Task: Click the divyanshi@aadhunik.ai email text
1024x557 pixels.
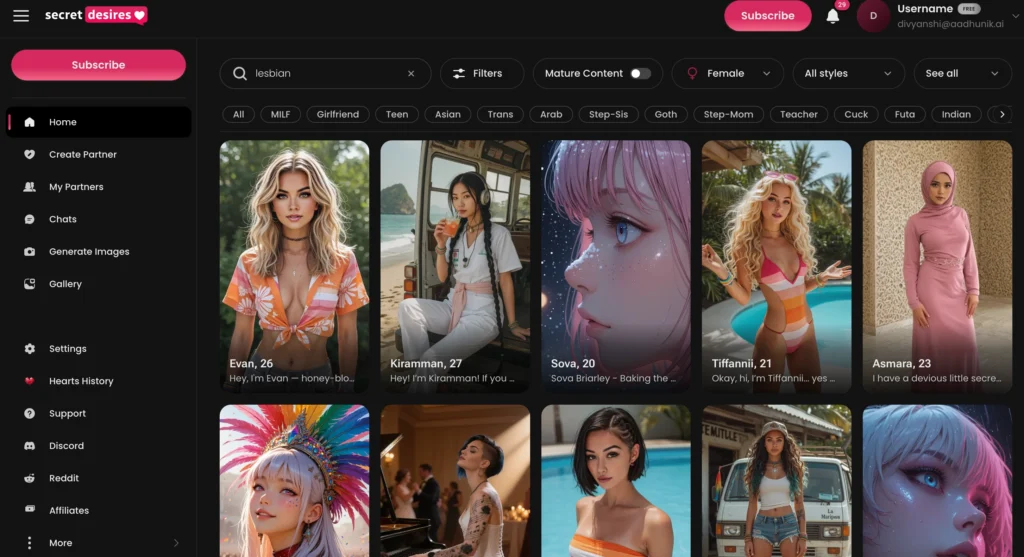Action: (950, 24)
